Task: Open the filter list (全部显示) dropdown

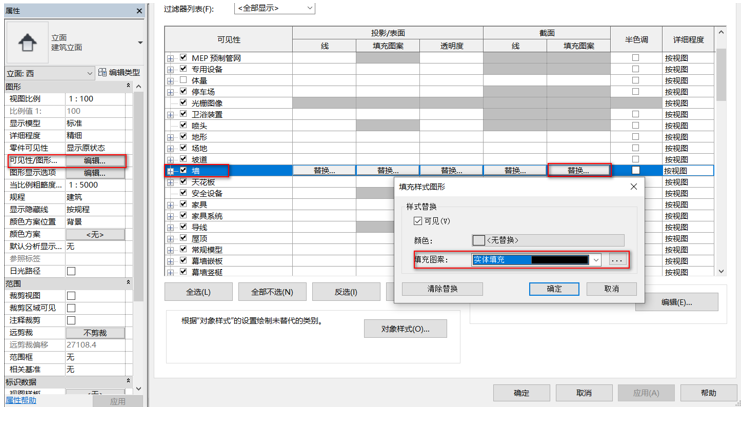Action: (x=275, y=8)
